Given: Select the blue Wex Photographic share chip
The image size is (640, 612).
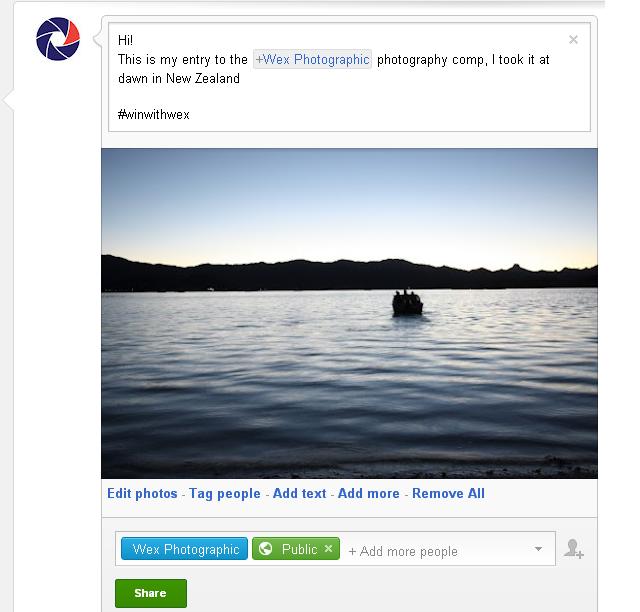Looking at the screenshot, I should [184, 549].
